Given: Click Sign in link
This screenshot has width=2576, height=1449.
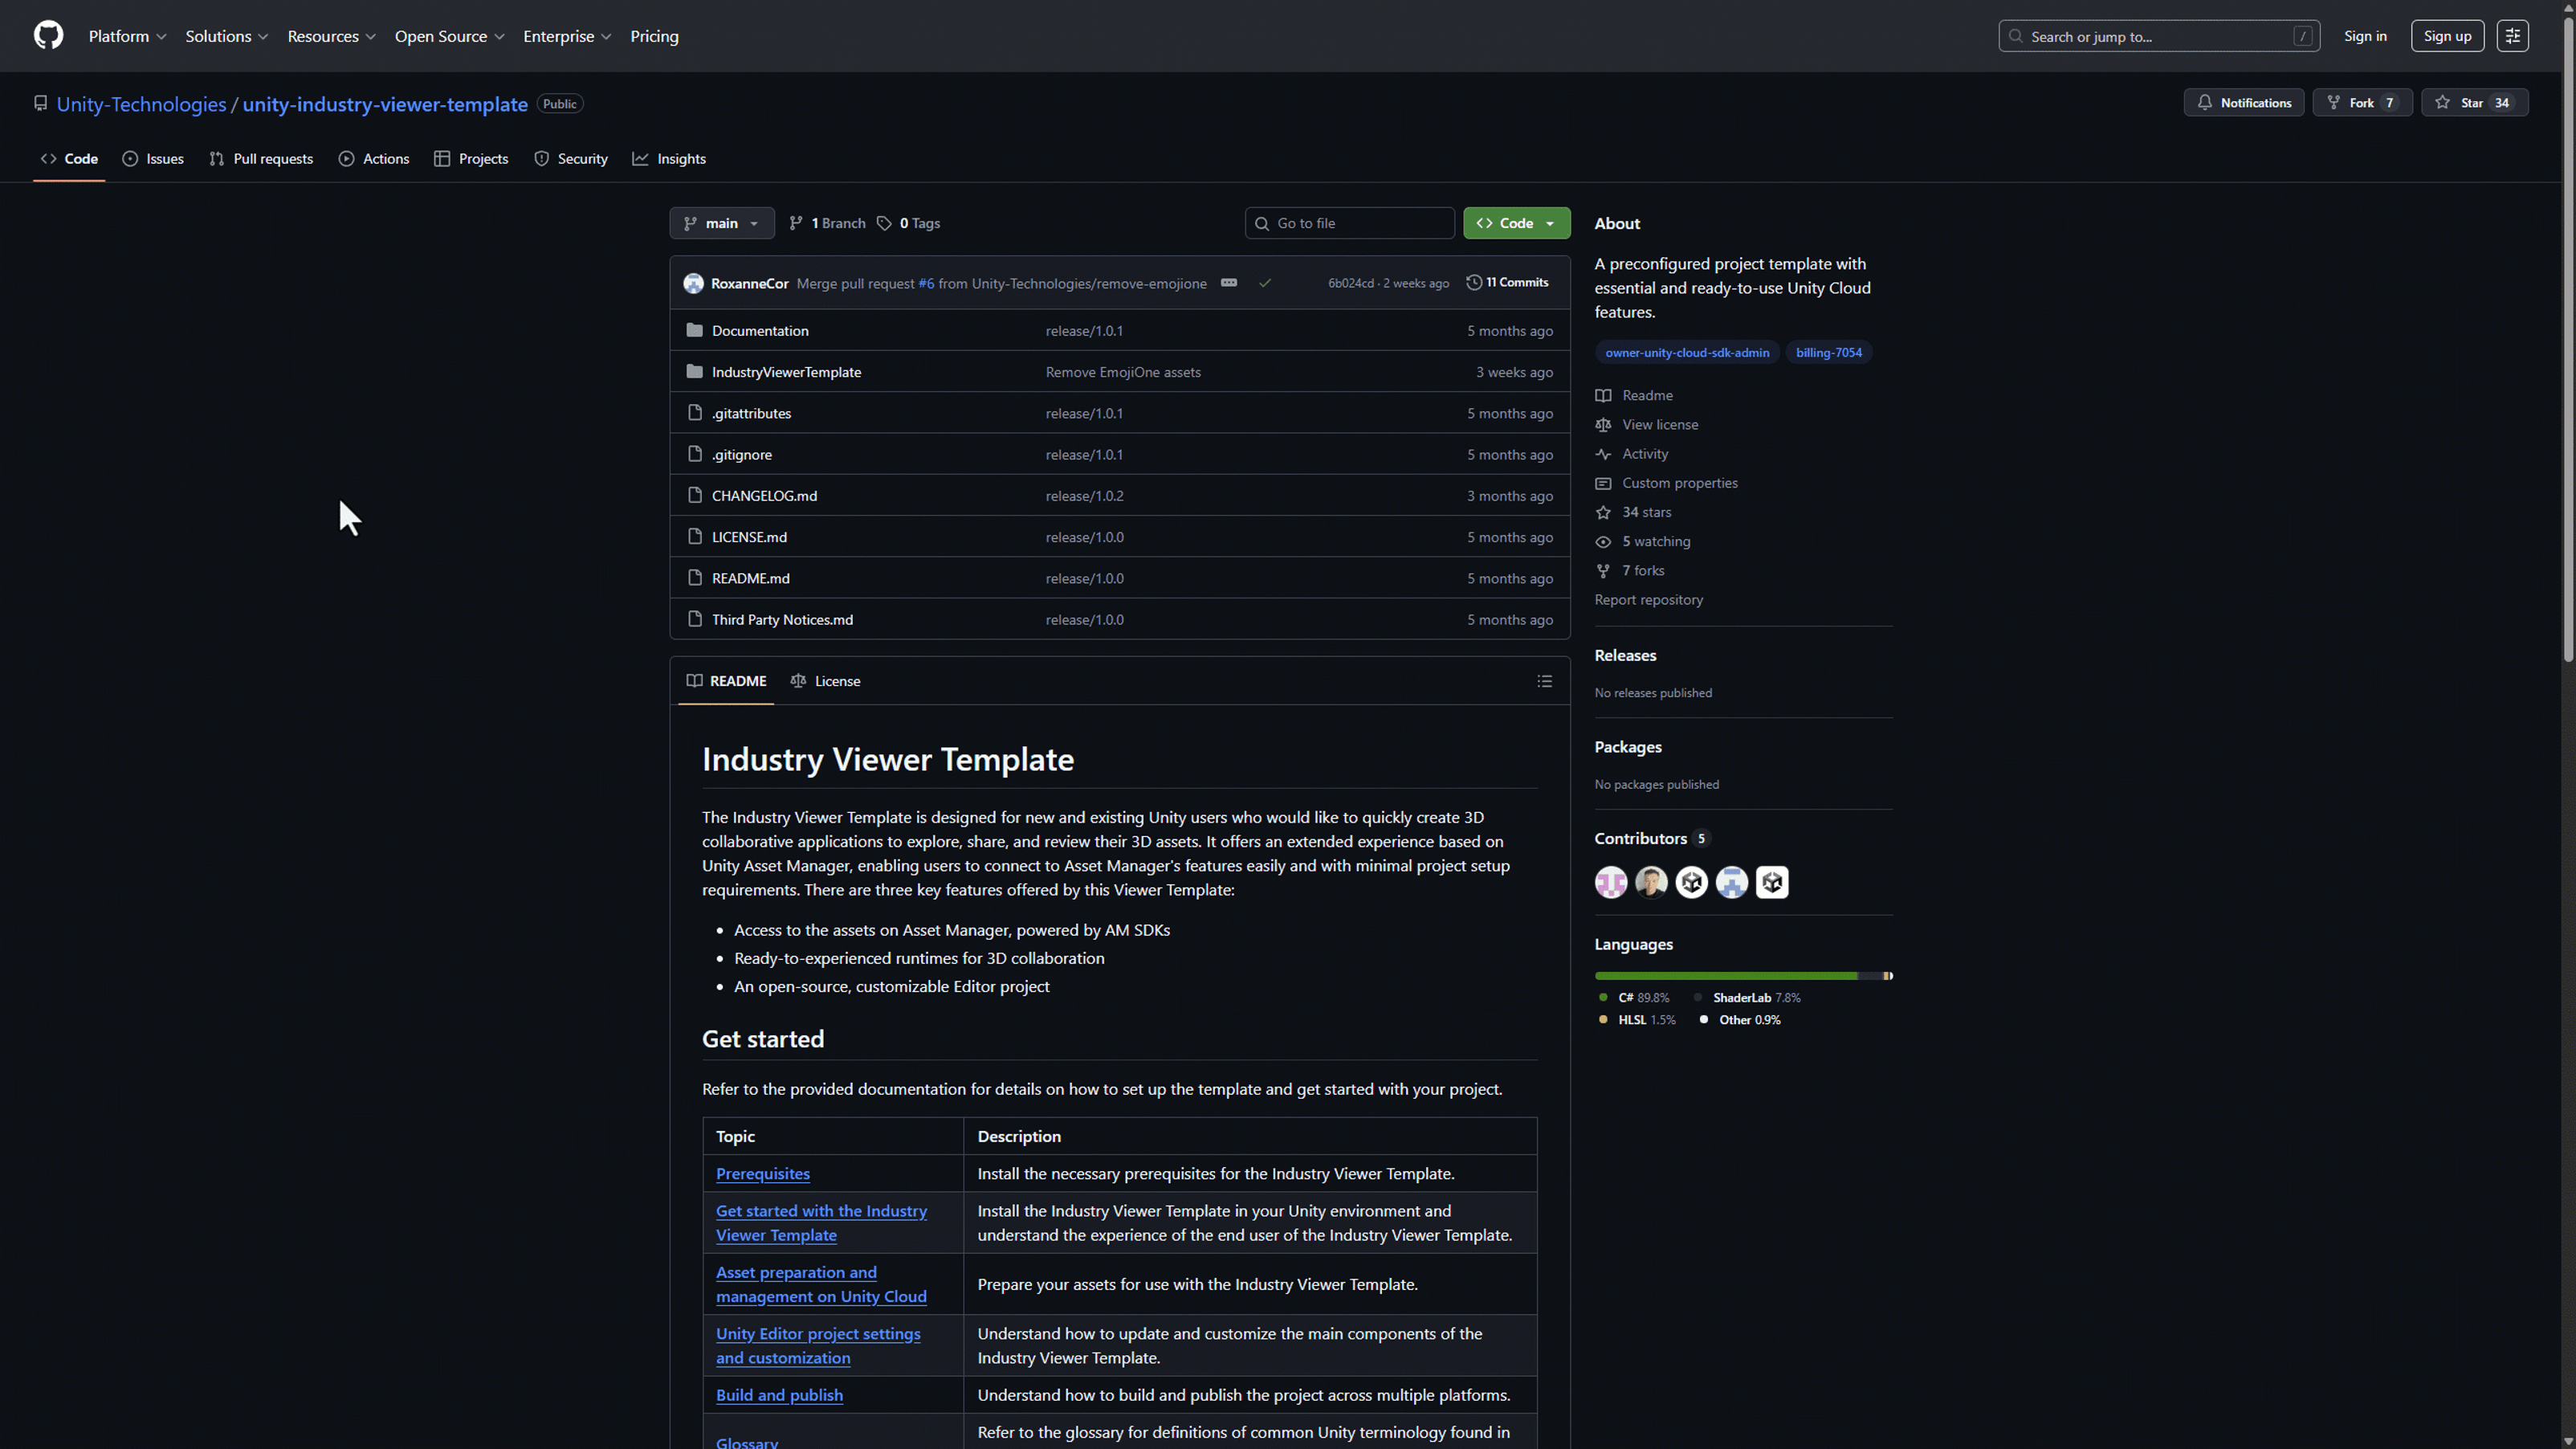Looking at the screenshot, I should pos(2365,36).
